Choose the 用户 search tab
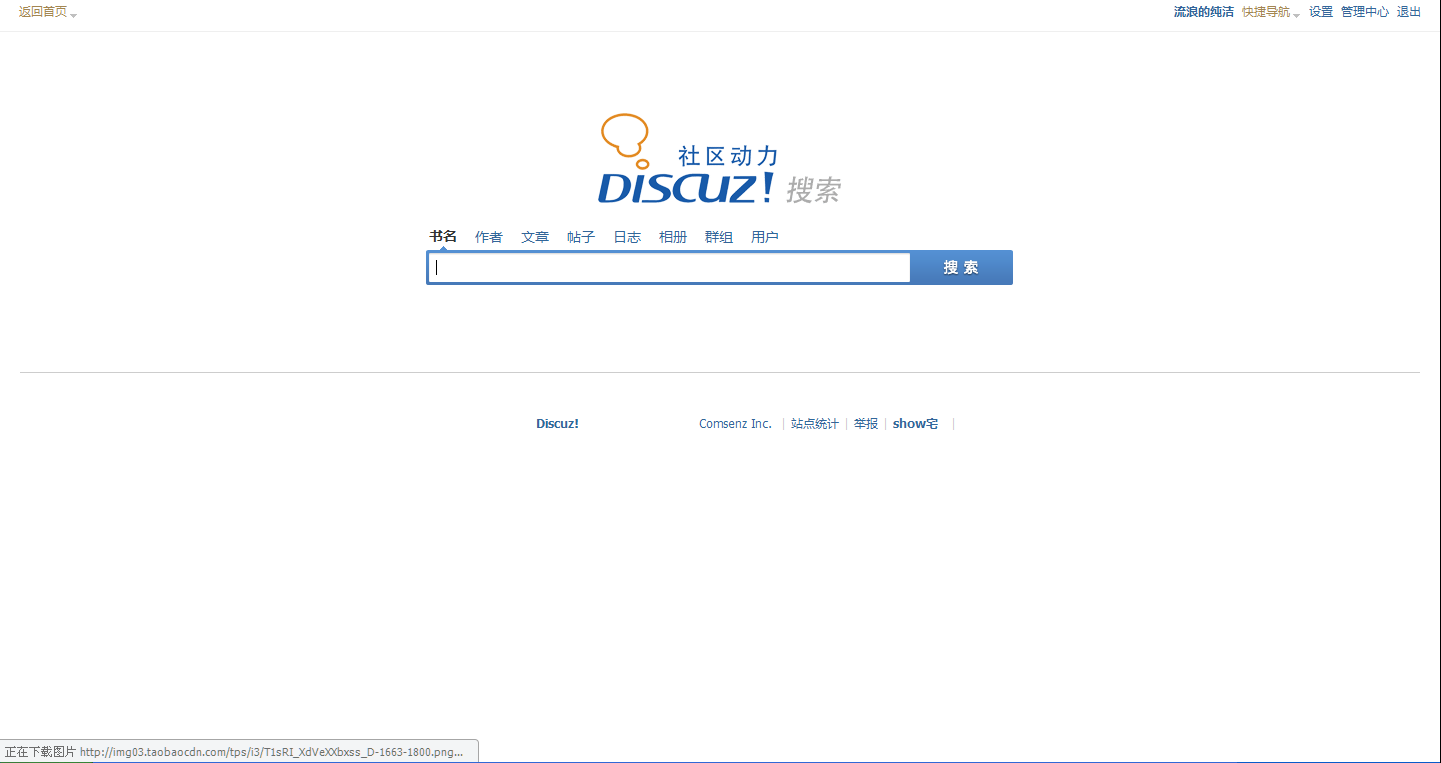The image size is (1441, 763). [765, 237]
